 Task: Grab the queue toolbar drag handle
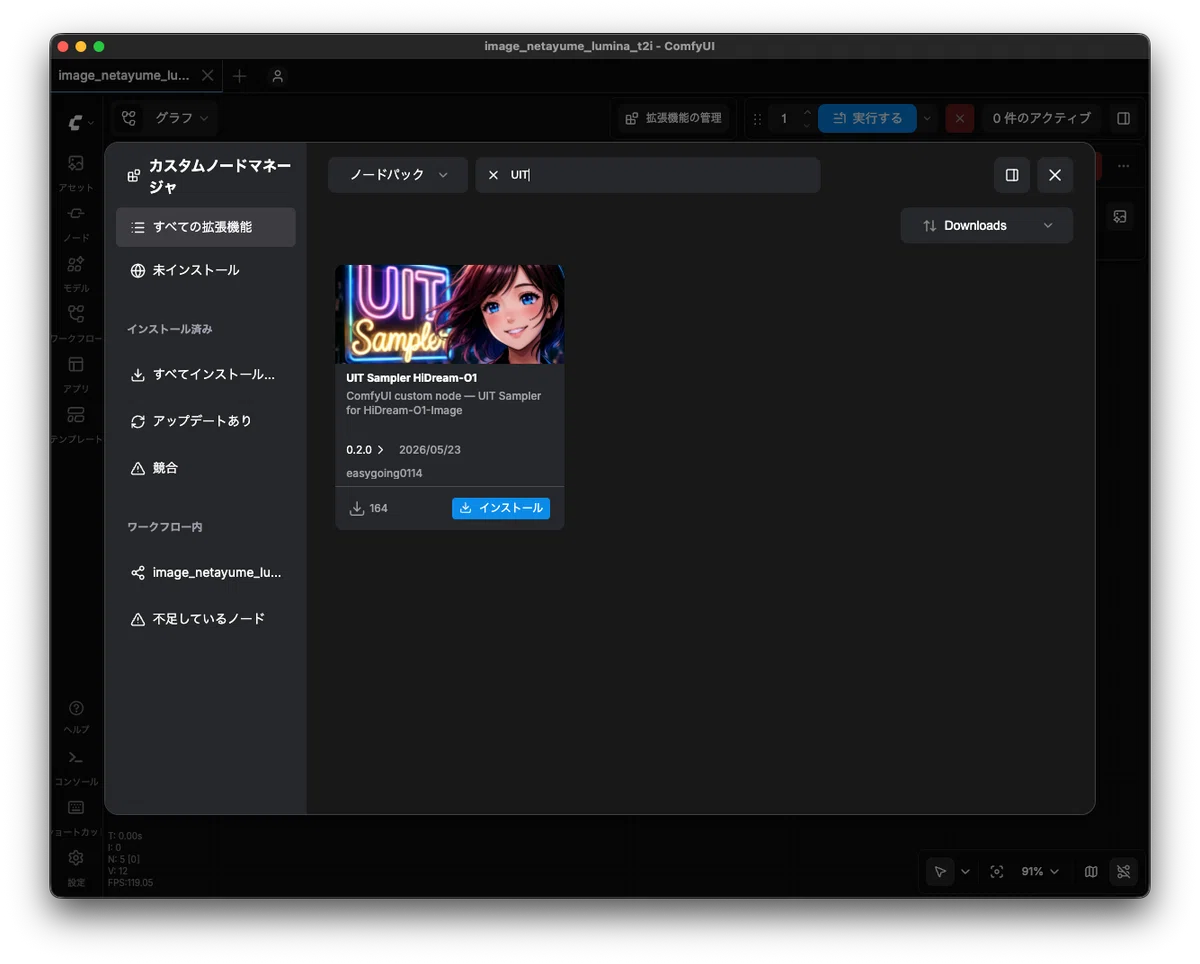(x=757, y=118)
